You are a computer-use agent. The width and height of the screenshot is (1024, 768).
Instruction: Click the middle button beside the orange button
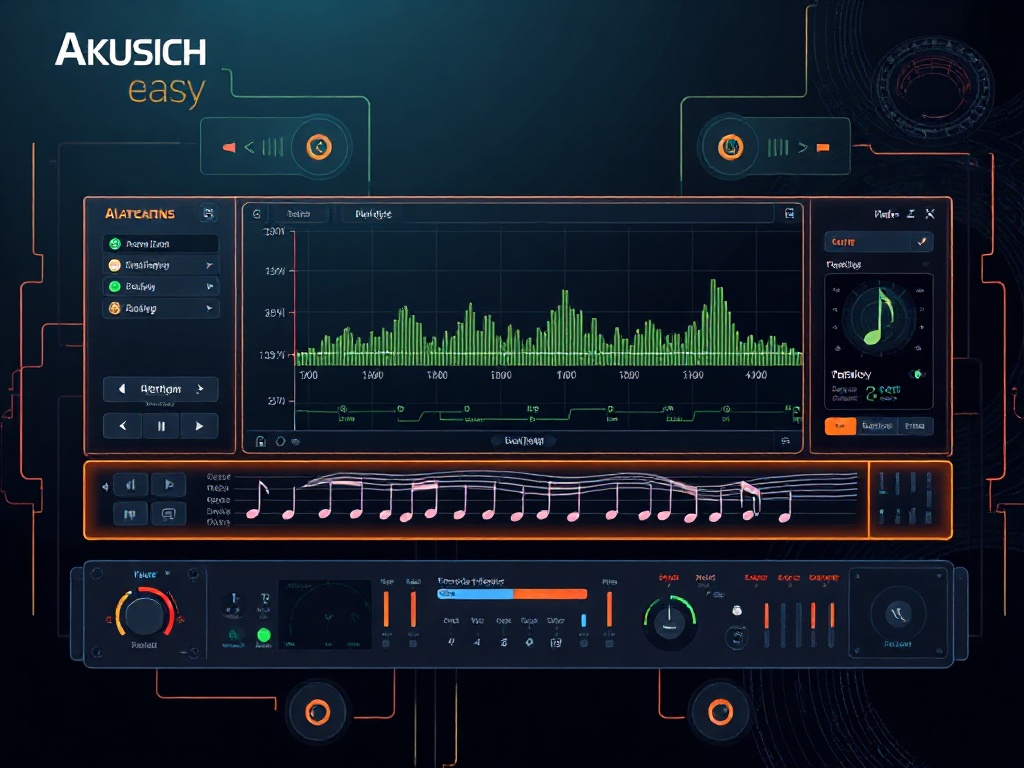(877, 426)
